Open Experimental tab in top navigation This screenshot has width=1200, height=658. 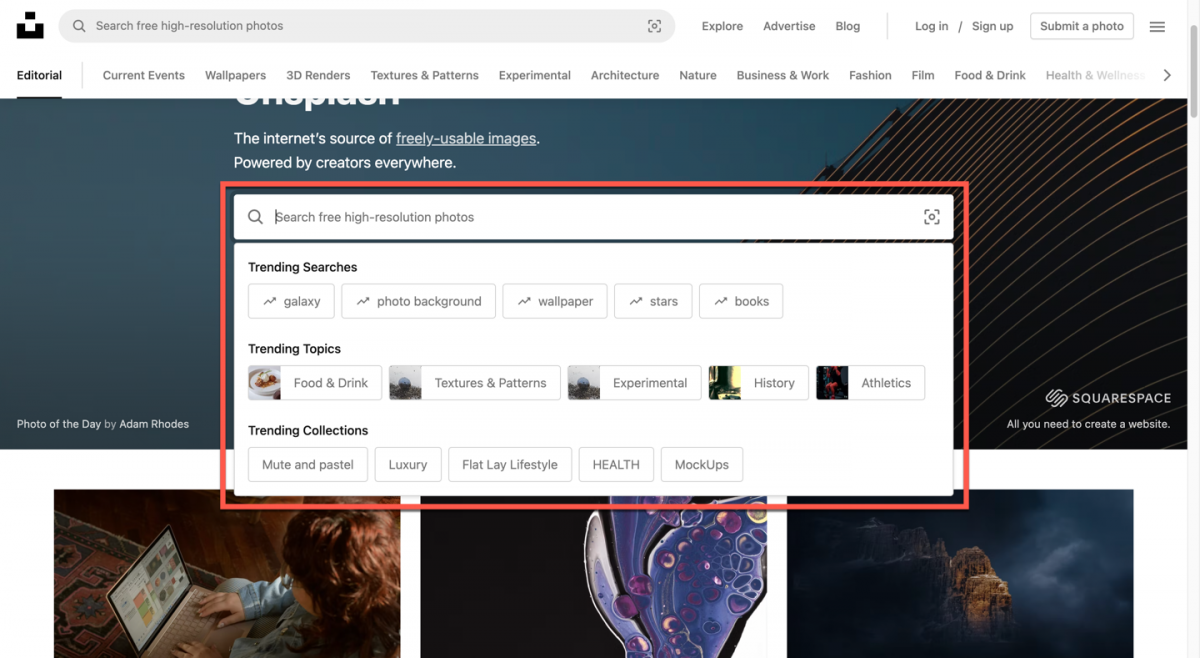535,75
